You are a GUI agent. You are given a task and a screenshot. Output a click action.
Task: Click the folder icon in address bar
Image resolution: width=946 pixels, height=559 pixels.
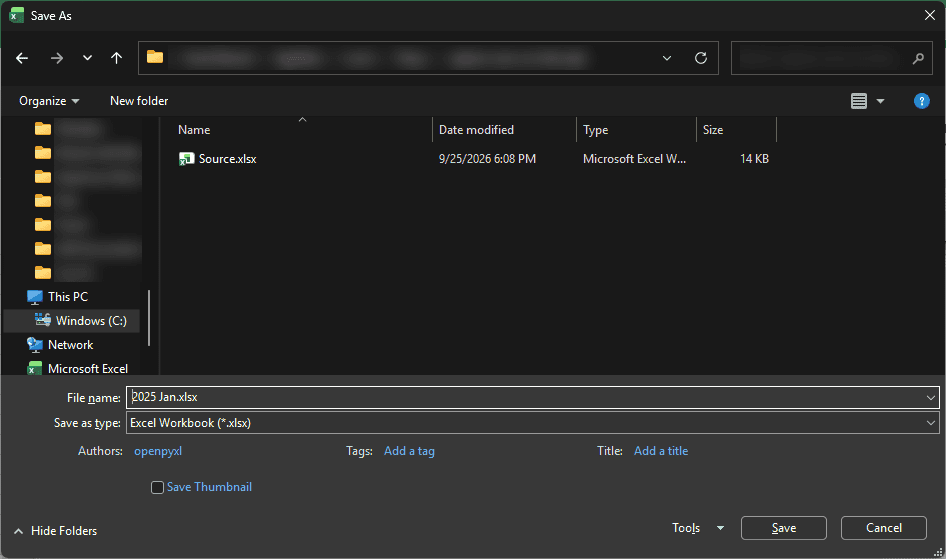point(155,57)
